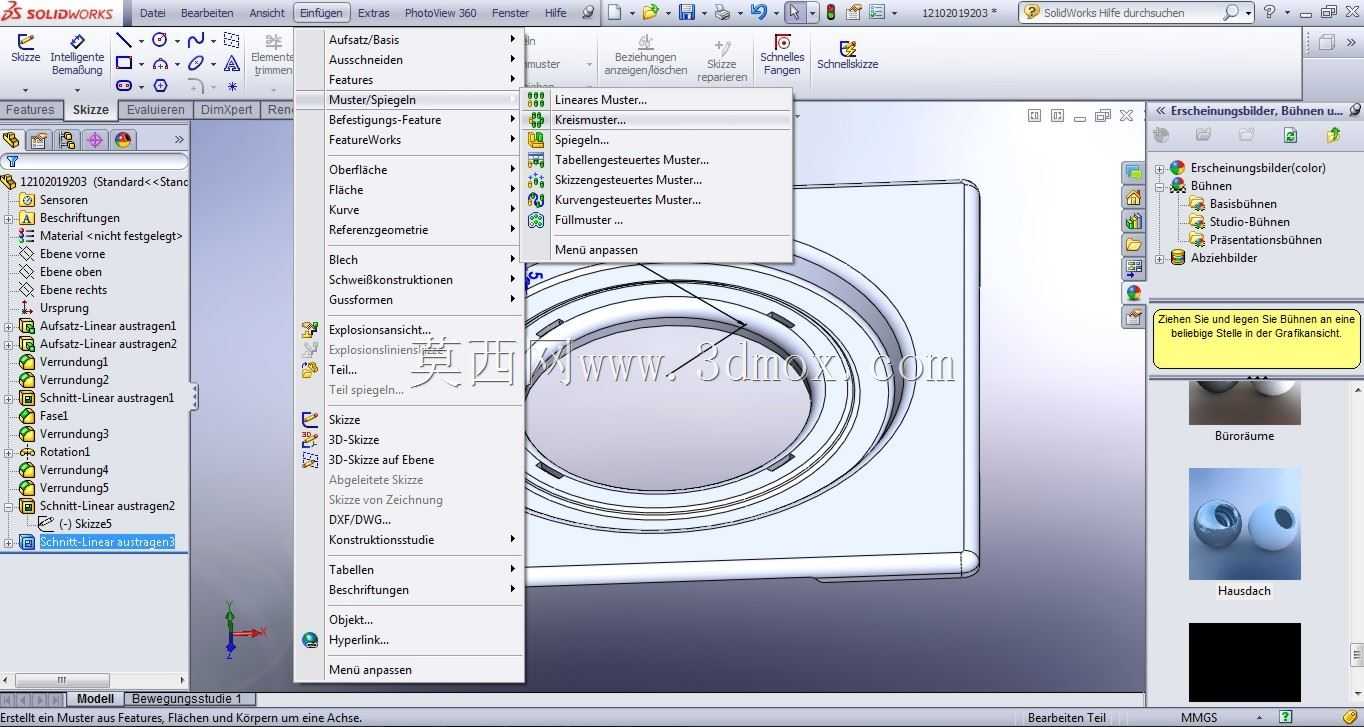1364x727 pixels.
Task: Select the (-) Skizze5 sketch item
Action: click(85, 524)
